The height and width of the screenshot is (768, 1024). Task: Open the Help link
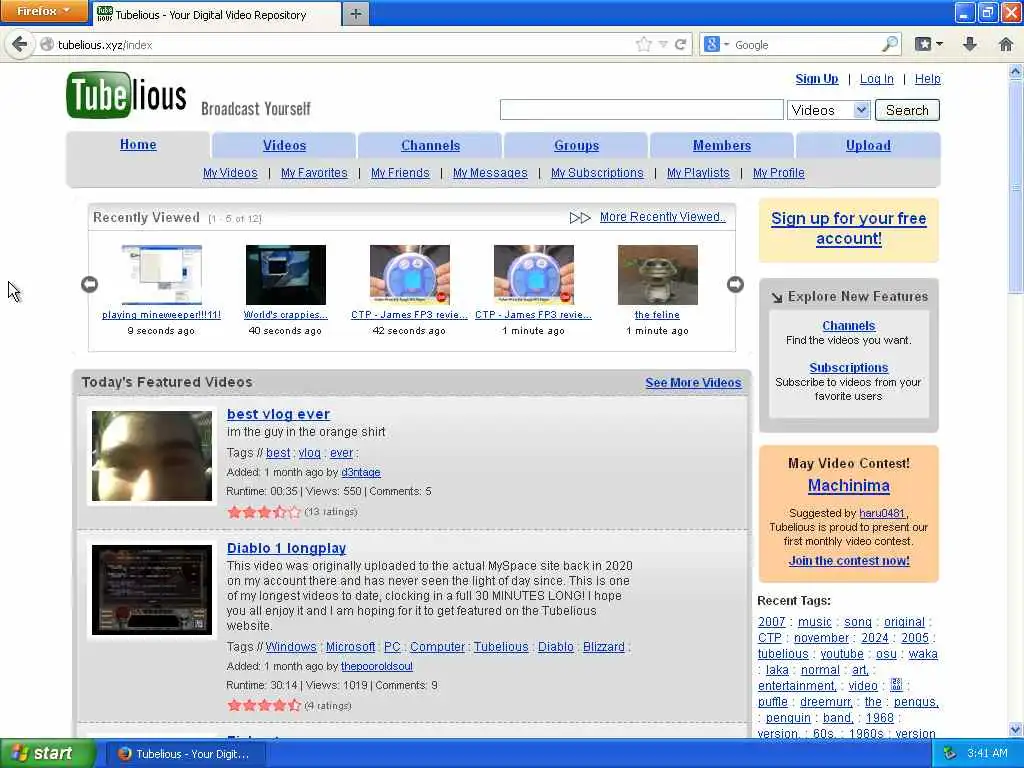[927, 79]
